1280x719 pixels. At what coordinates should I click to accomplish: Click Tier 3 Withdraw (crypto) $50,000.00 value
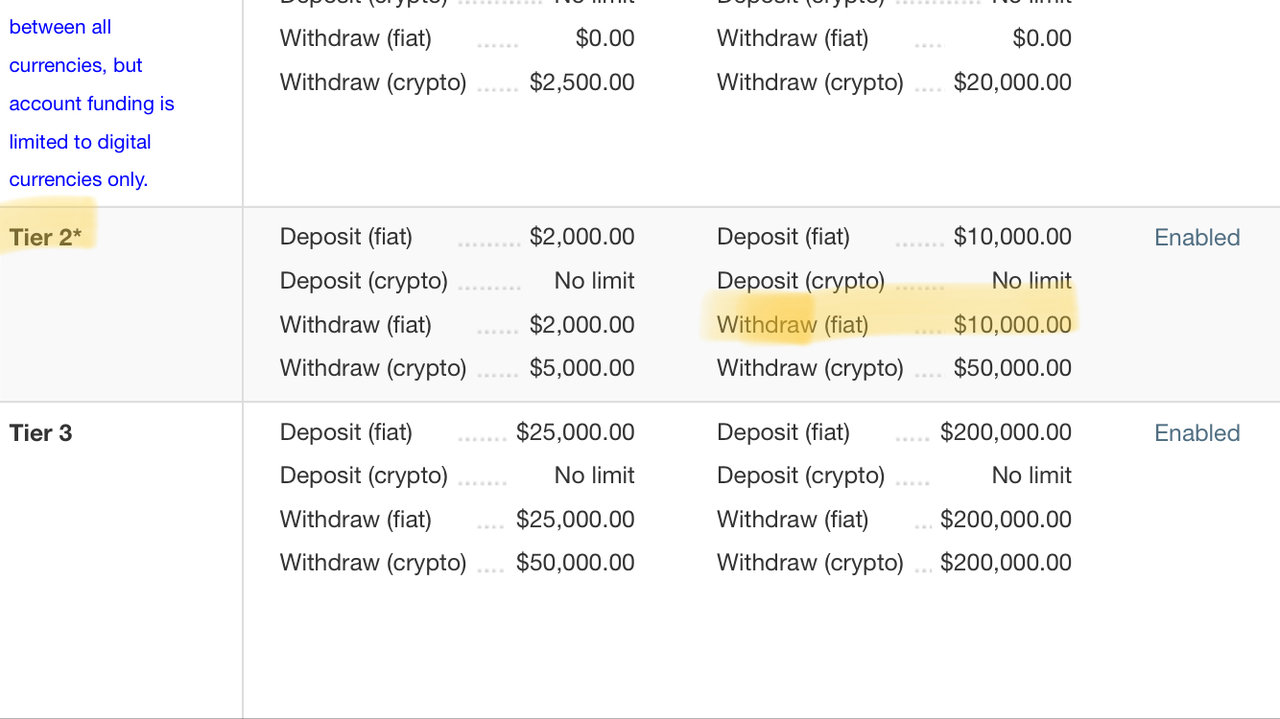pyautogui.click(x=575, y=563)
